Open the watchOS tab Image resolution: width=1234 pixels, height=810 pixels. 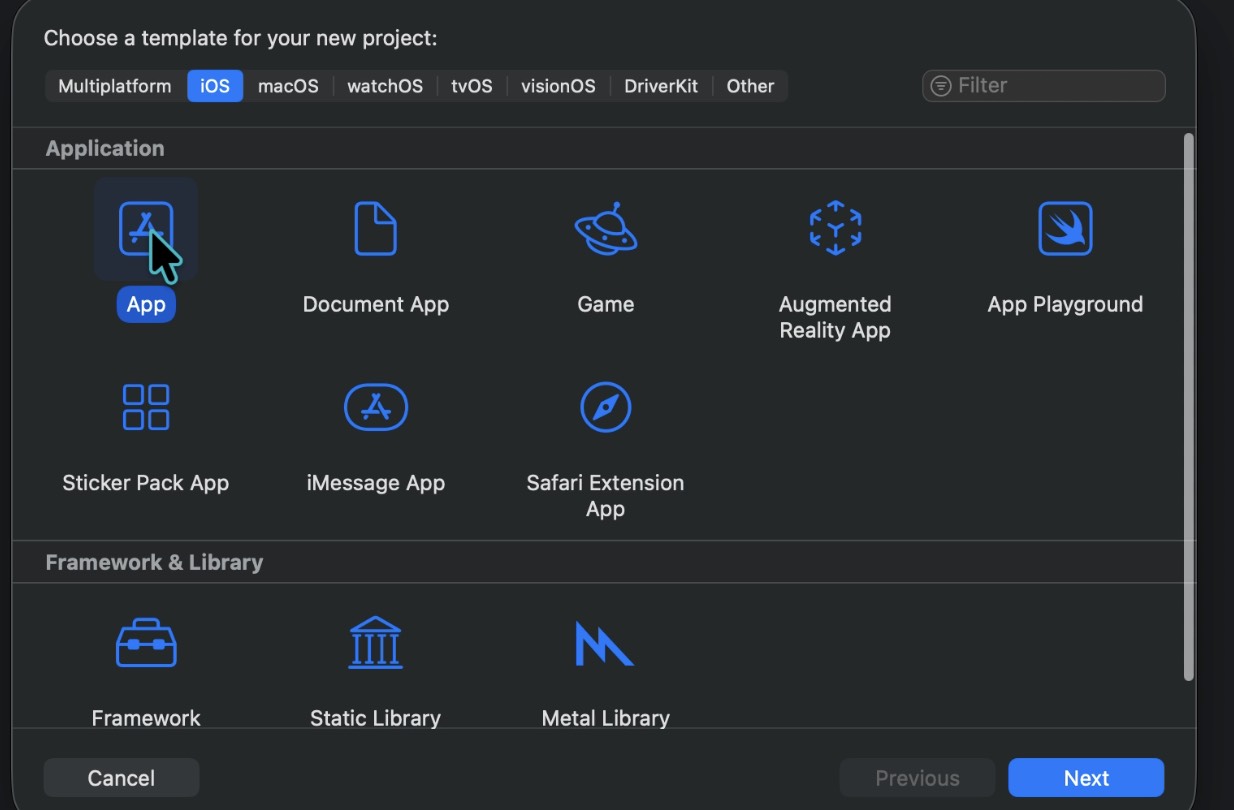pyautogui.click(x=385, y=86)
